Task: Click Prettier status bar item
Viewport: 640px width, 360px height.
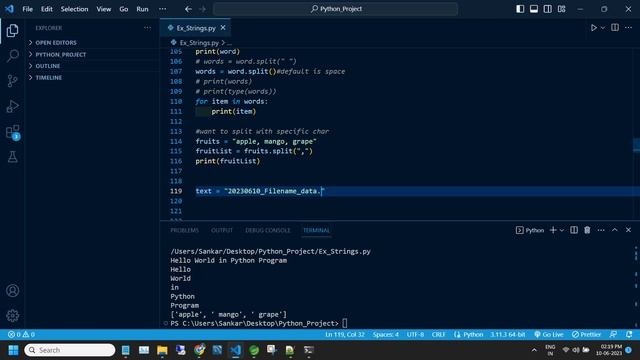Action: pyautogui.click(x=586, y=334)
